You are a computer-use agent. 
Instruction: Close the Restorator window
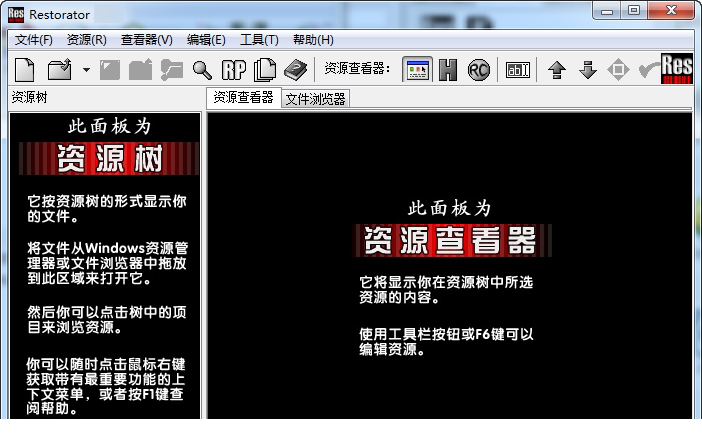[x=671, y=11]
